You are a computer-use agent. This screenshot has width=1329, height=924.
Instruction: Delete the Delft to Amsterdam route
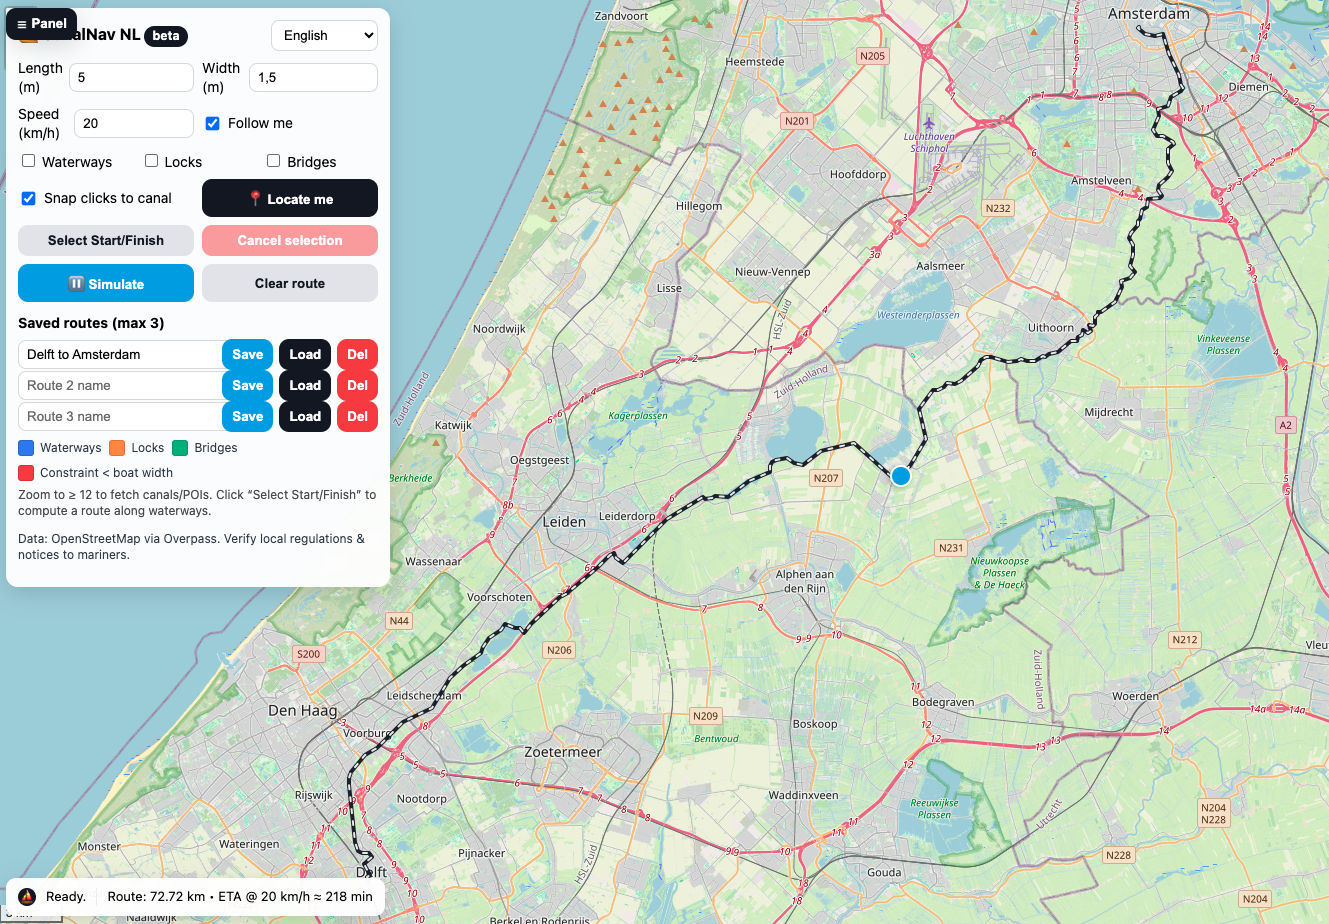[357, 354]
